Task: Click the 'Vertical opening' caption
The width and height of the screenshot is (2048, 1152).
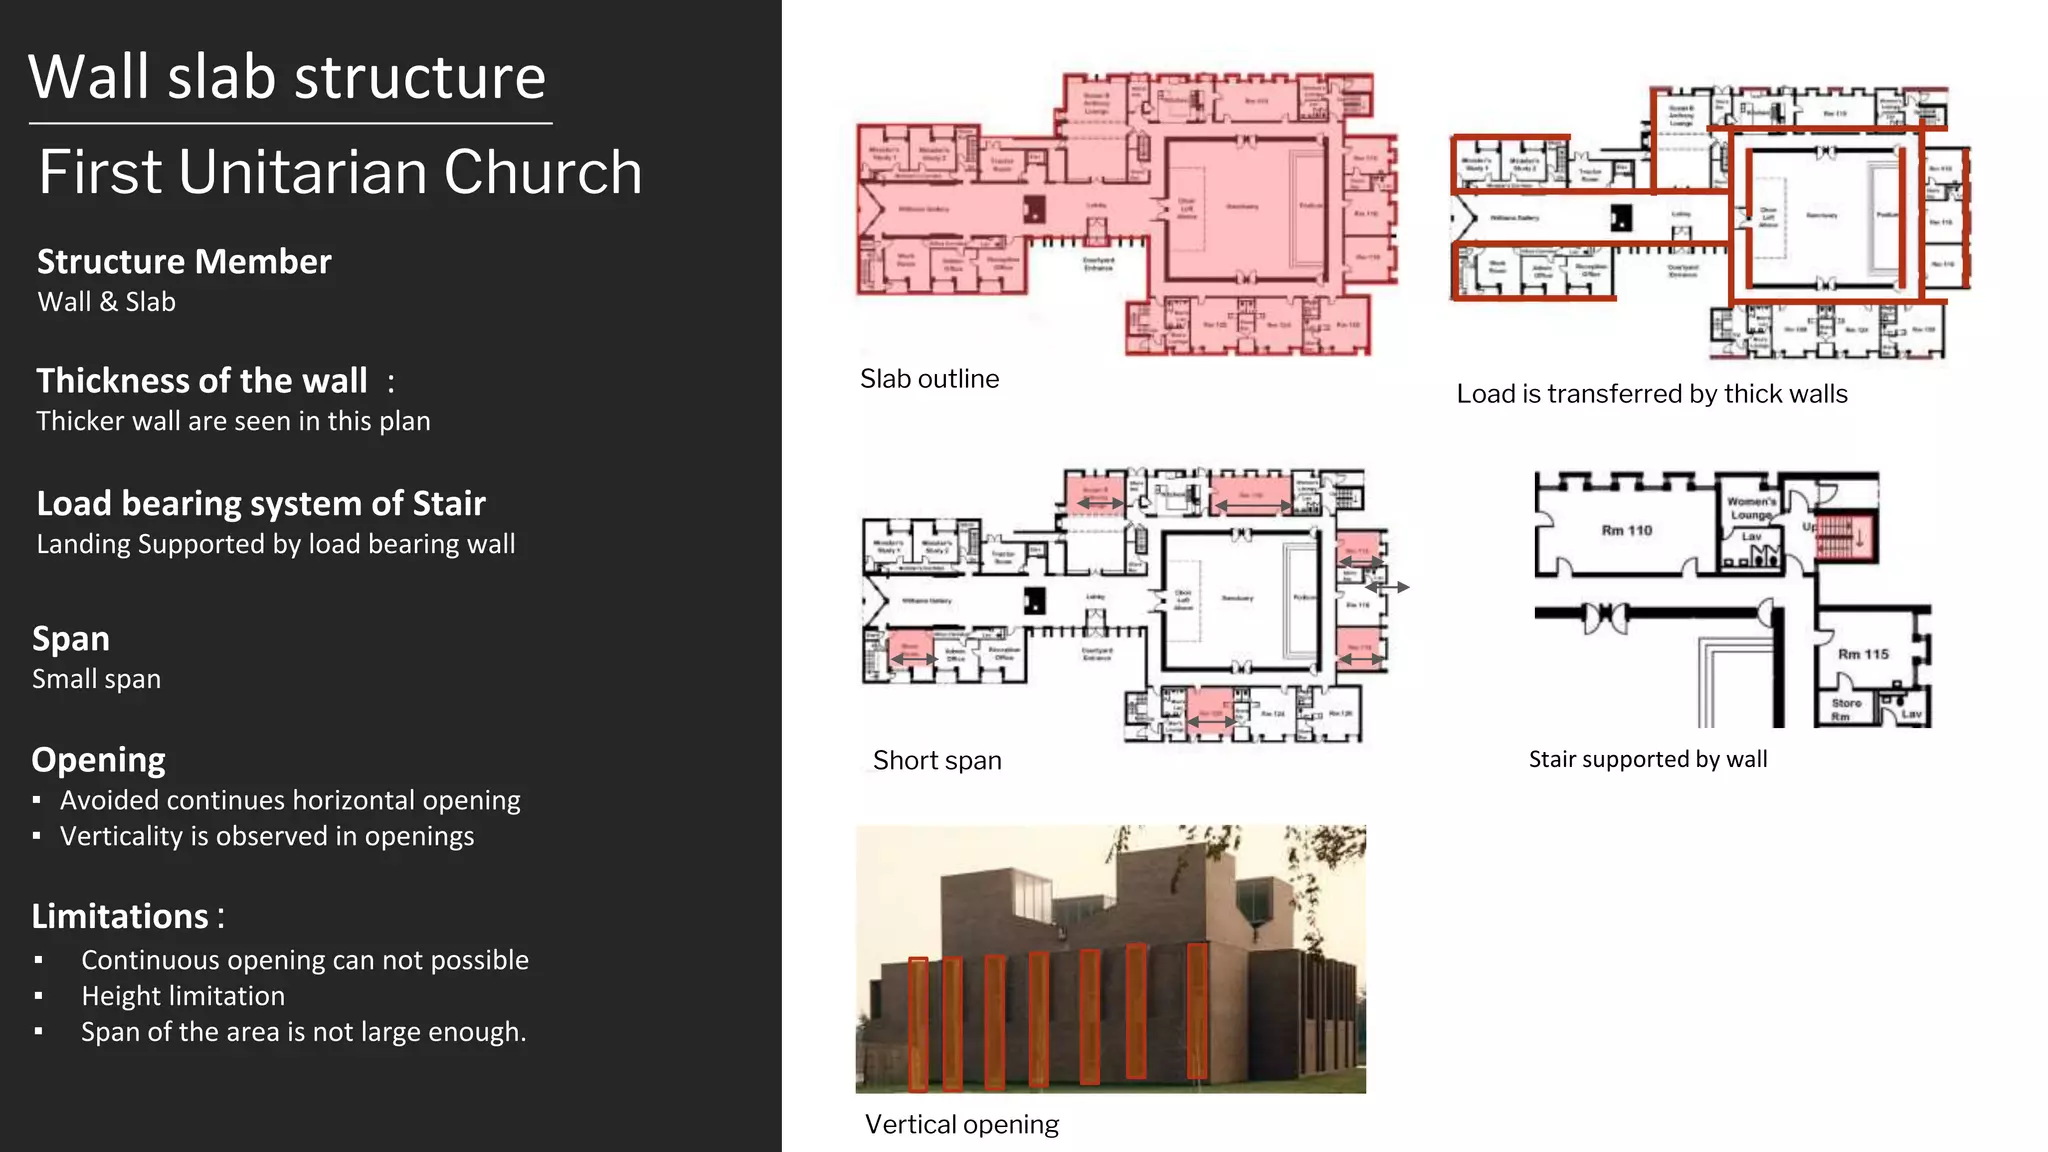Action: coord(962,1125)
